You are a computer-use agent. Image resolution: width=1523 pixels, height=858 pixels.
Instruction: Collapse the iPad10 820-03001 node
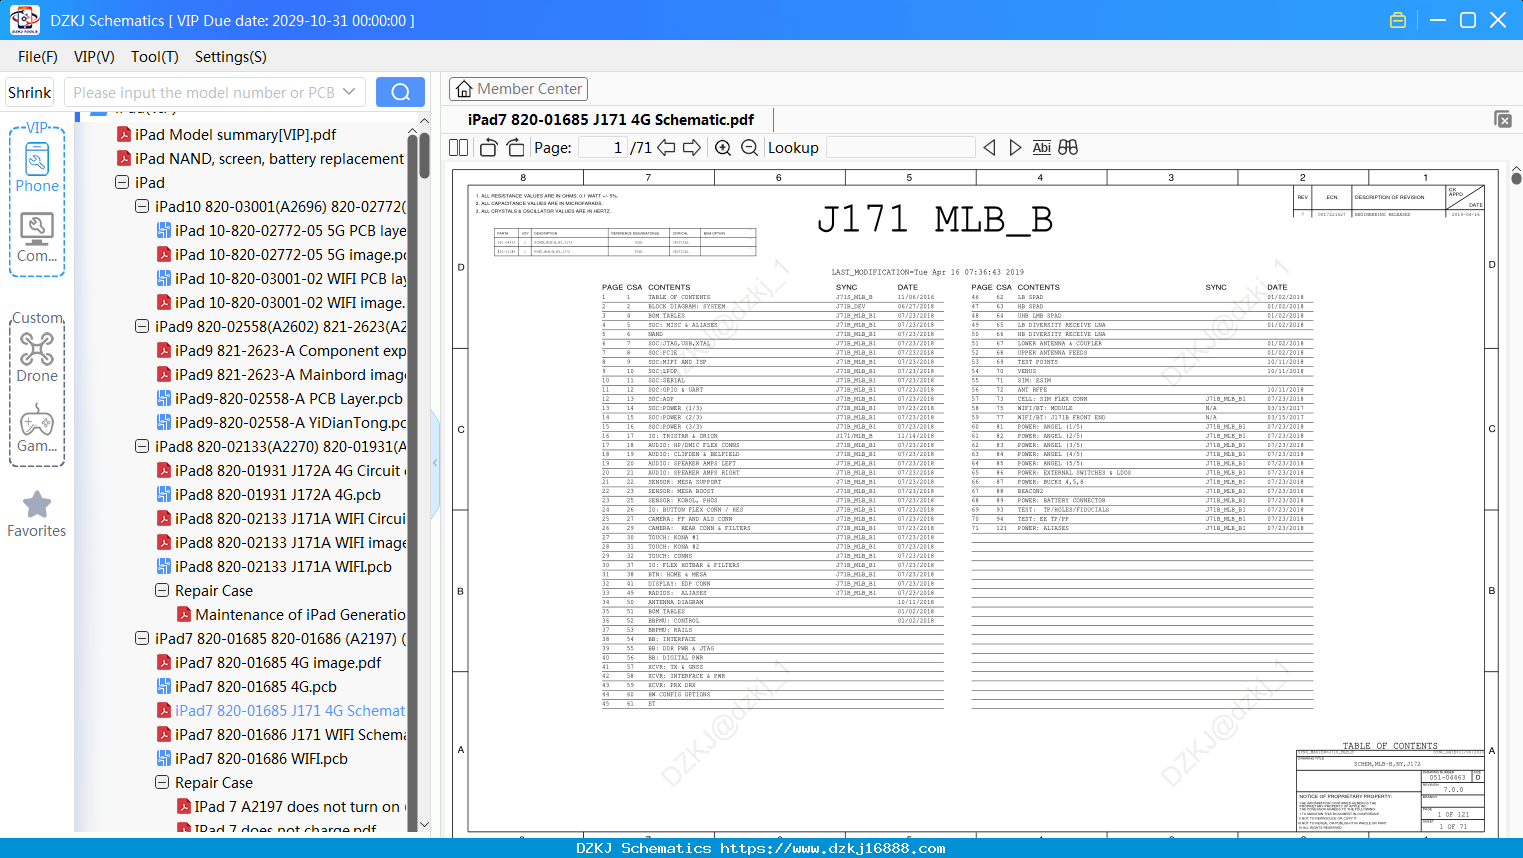point(142,207)
